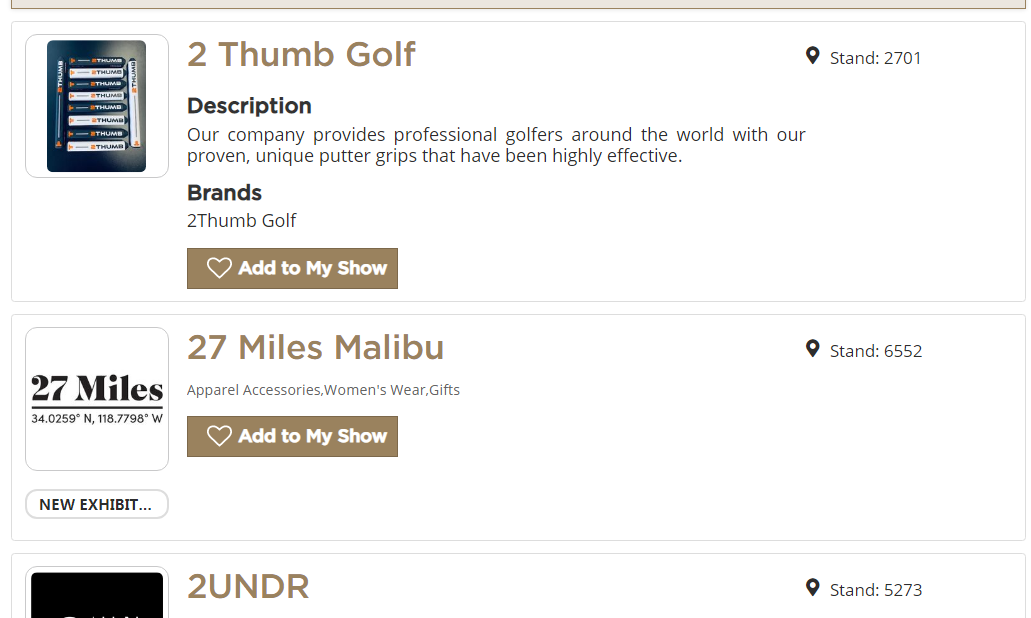Click the NEW EXHIBIT... badge

pos(96,504)
